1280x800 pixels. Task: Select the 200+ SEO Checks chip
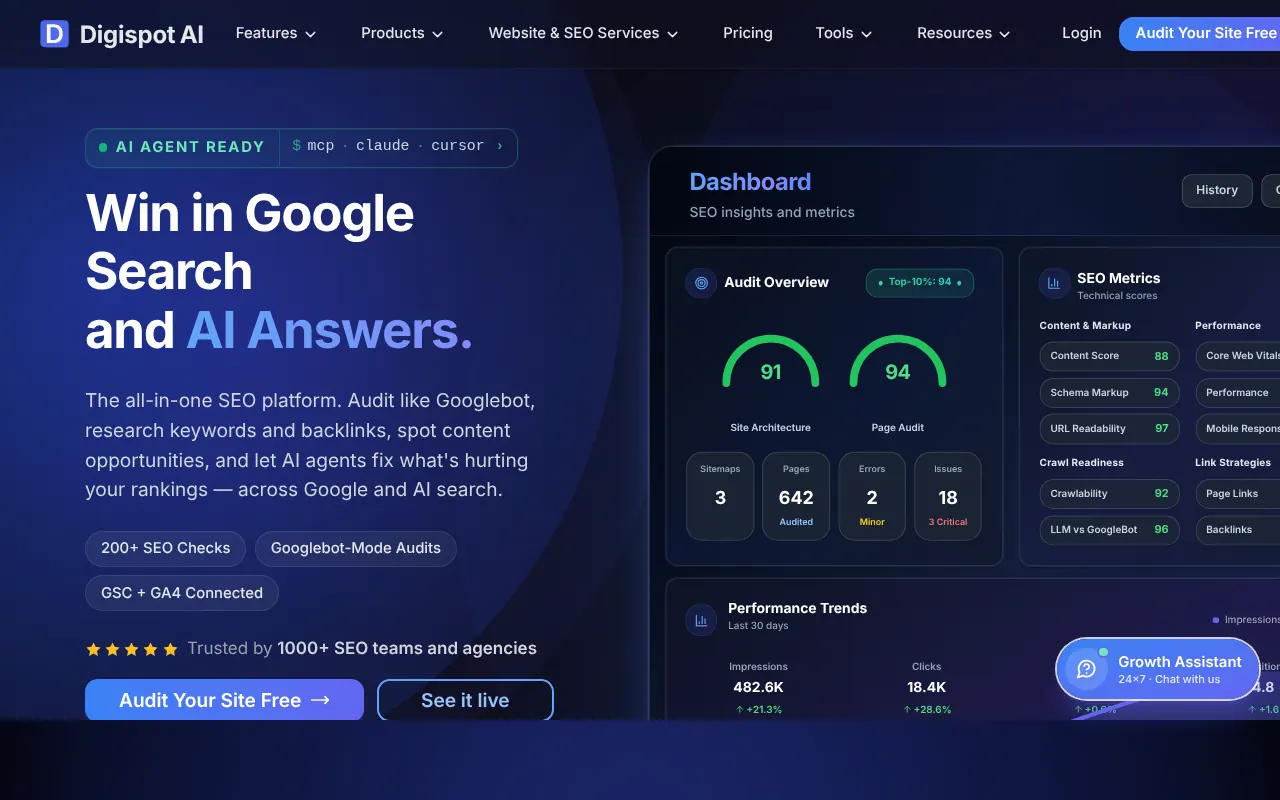point(166,548)
